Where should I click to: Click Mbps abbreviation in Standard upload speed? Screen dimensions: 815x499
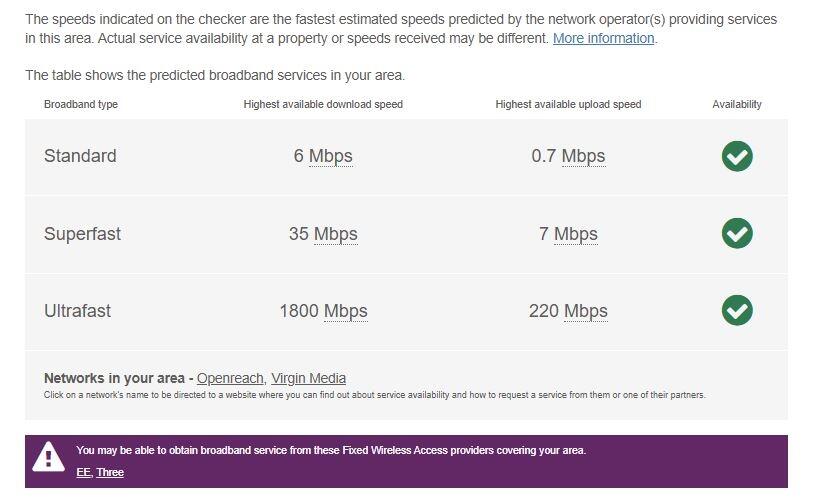[583, 156]
